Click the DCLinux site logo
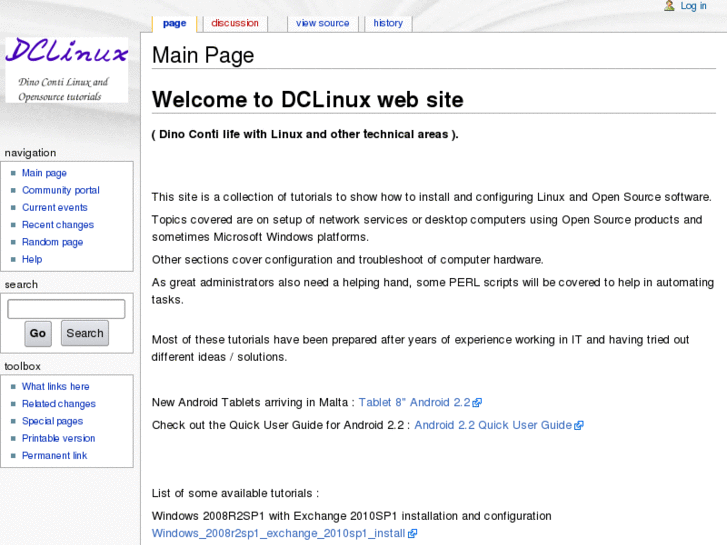The image size is (727, 545). click(x=67, y=70)
